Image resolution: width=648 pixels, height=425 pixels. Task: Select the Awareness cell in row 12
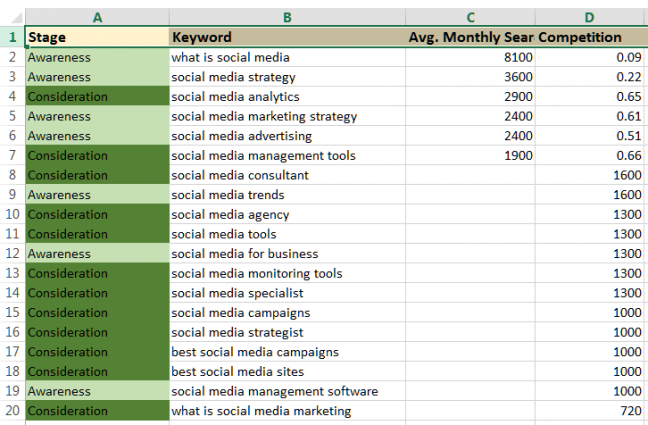pyautogui.click(x=97, y=253)
